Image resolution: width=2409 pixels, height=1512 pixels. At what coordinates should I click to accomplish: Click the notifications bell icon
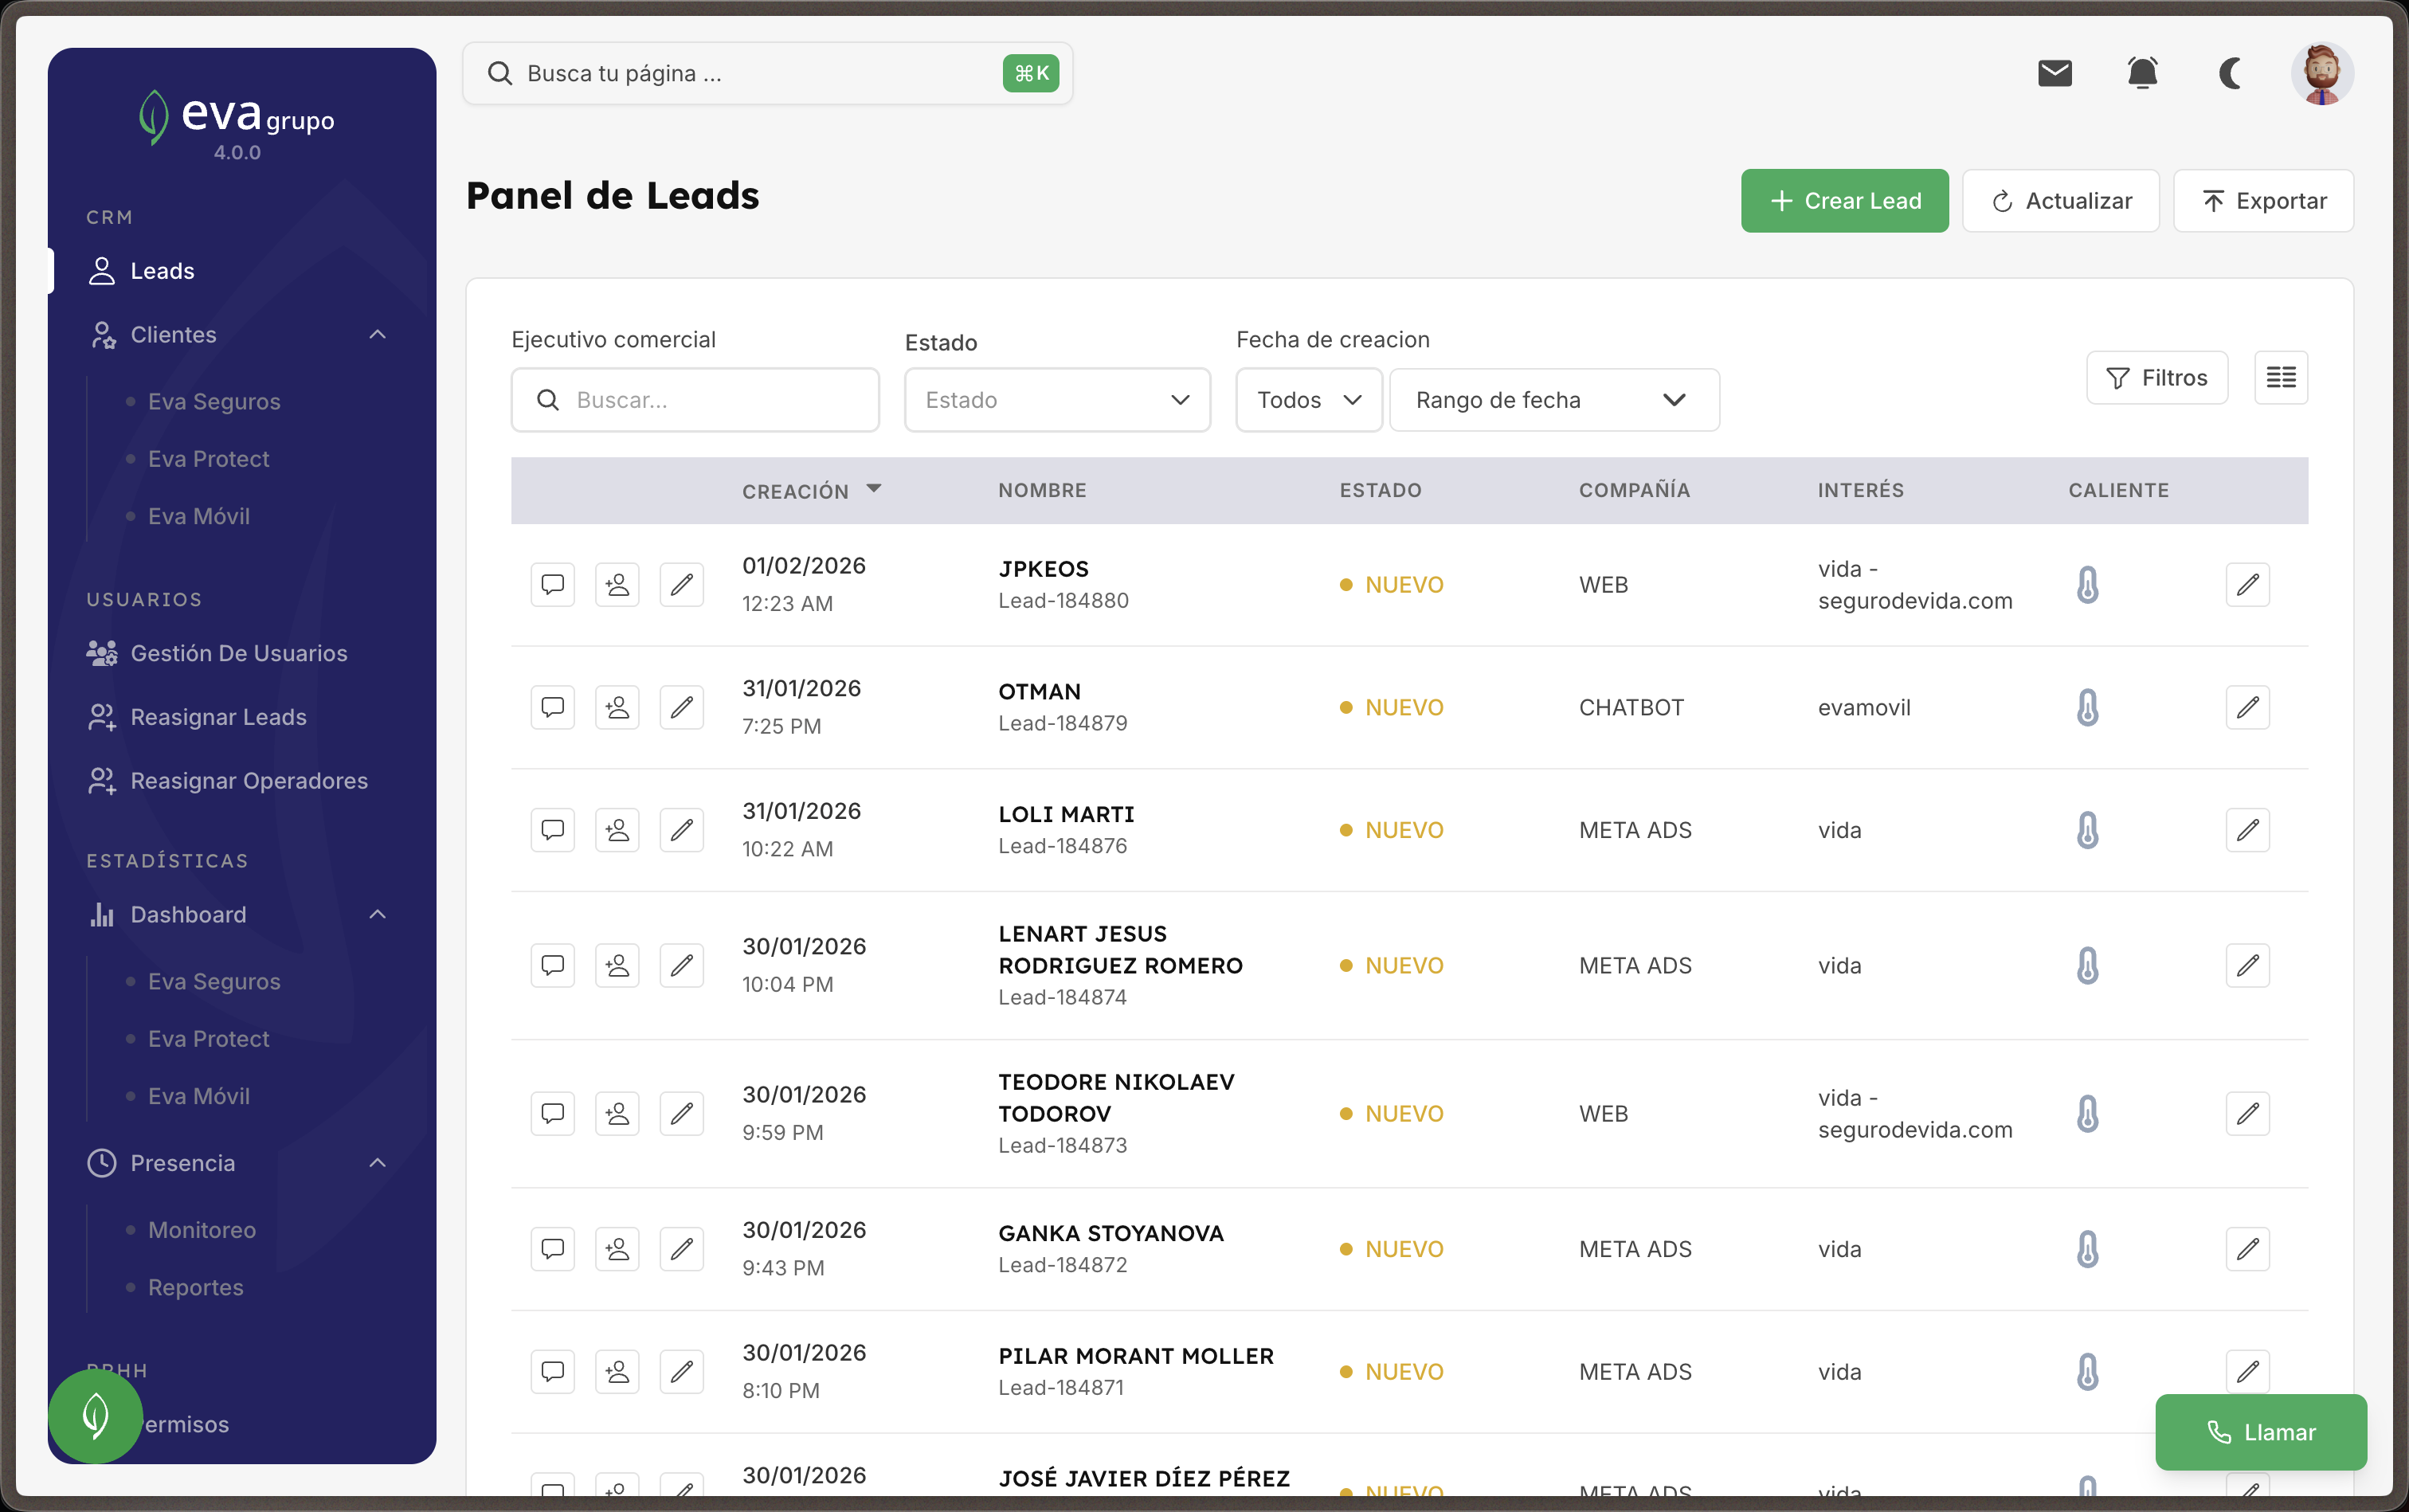[x=2142, y=73]
